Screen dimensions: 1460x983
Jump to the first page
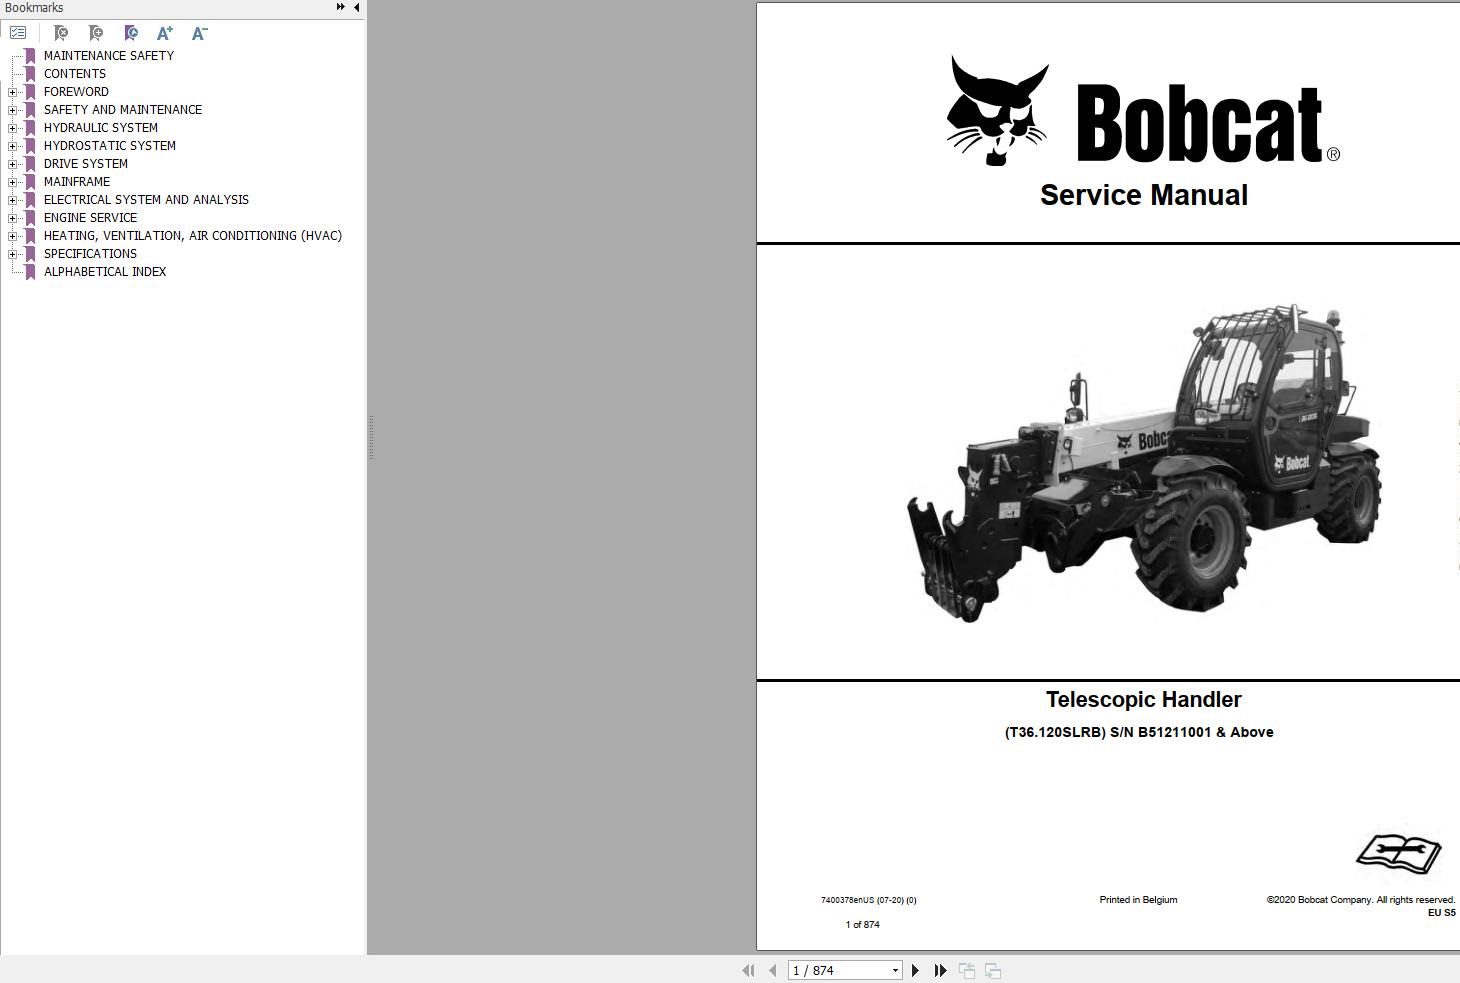point(749,970)
